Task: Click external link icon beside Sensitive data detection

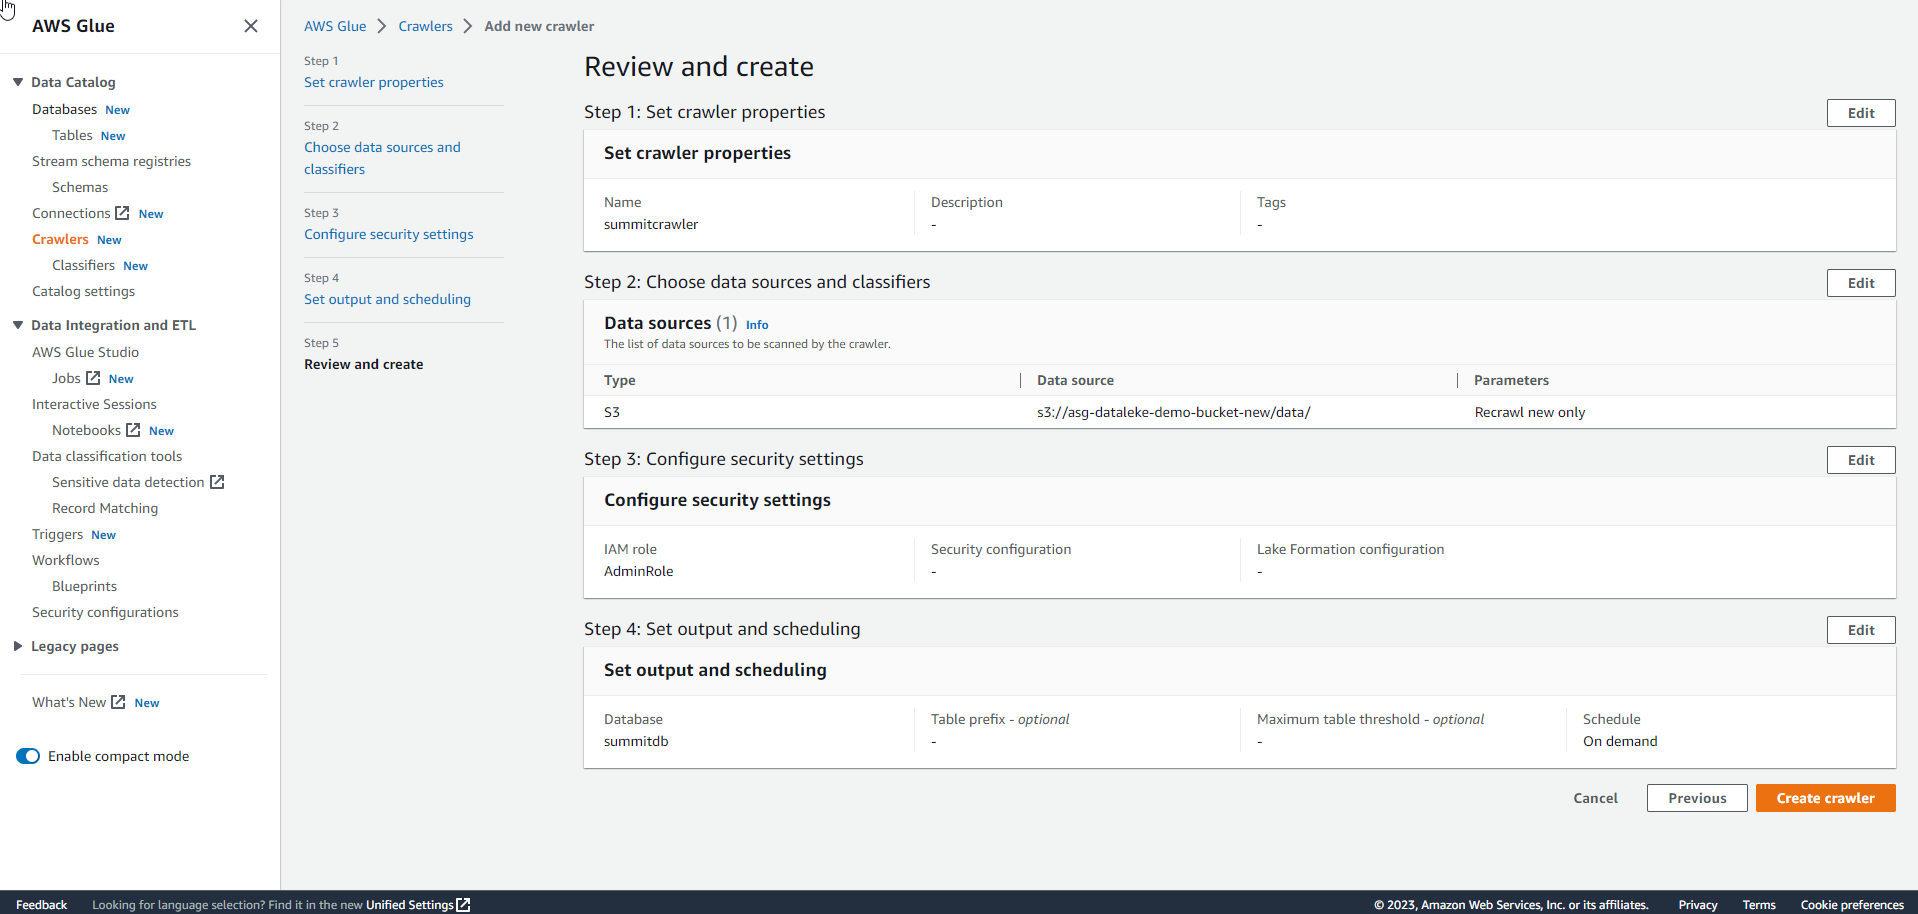Action: point(217,482)
